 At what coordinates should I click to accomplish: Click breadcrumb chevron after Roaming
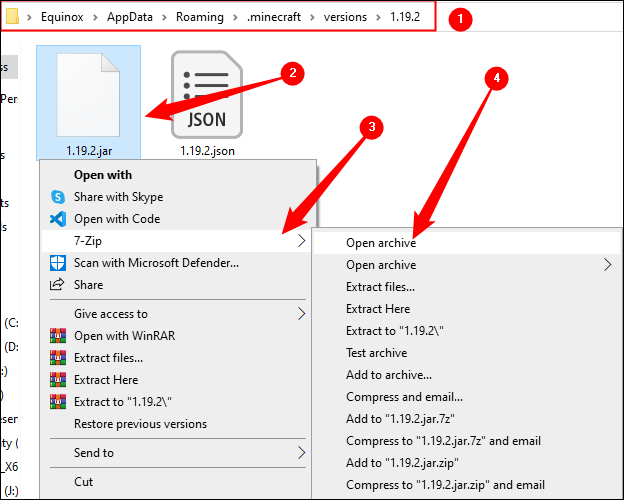click(x=236, y=17)
